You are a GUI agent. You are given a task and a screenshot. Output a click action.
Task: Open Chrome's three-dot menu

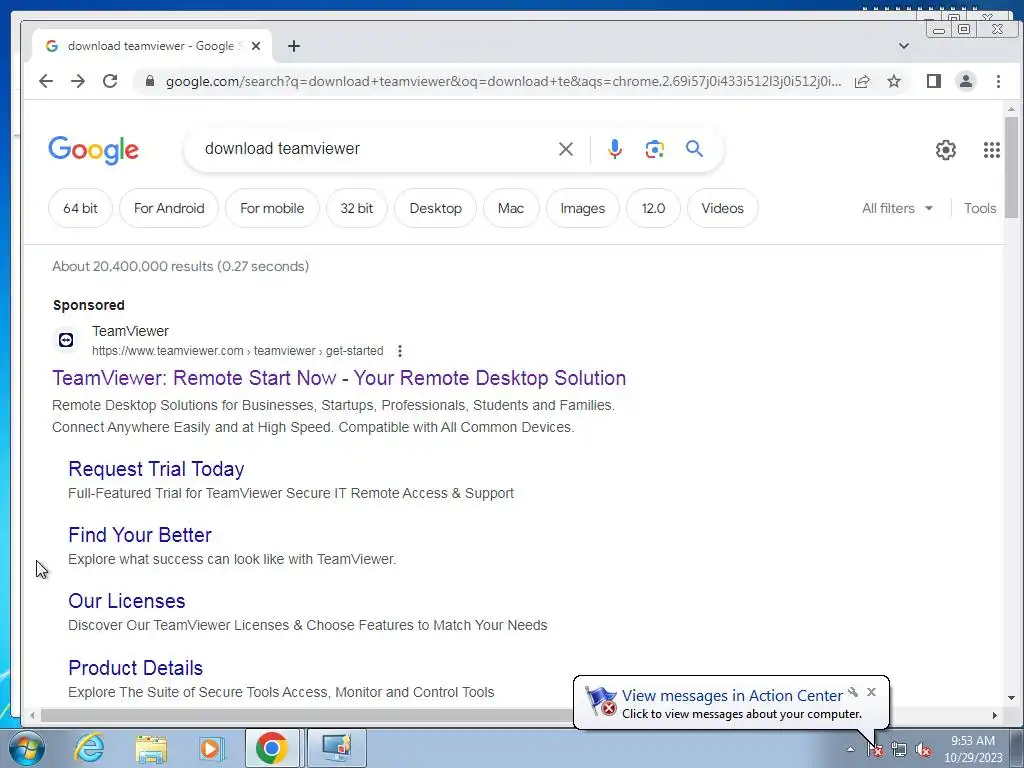pos(998,81)
